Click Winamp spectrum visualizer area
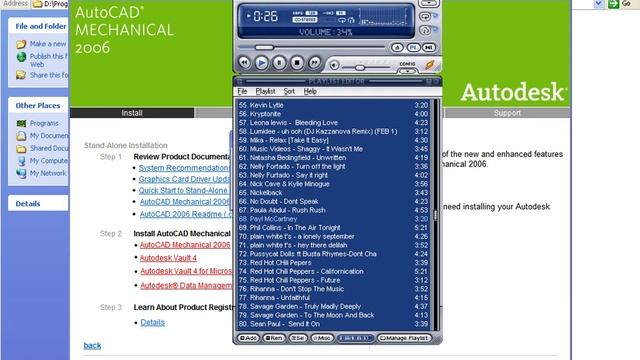Screen dimensions: 640x360 [383, 17]
